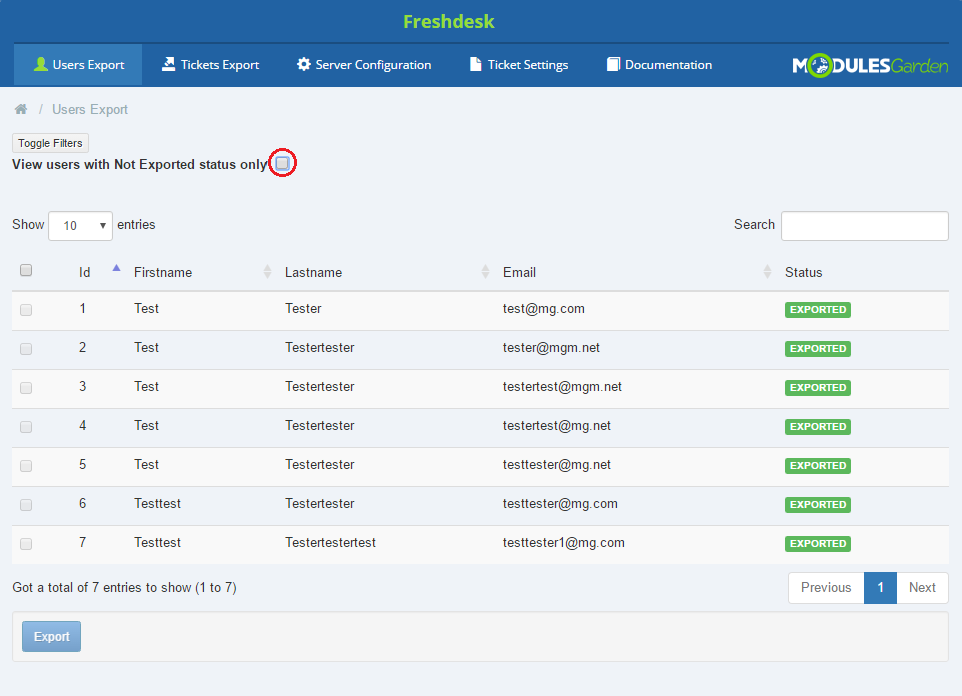Click the email testtester@mg.net
Image resolution: width=962 pixels, height=696 pixels.
[556, 465]
